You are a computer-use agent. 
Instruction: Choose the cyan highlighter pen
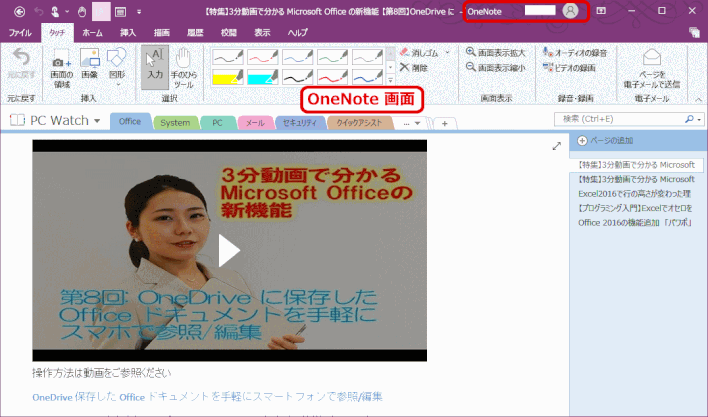click(262, 77)
